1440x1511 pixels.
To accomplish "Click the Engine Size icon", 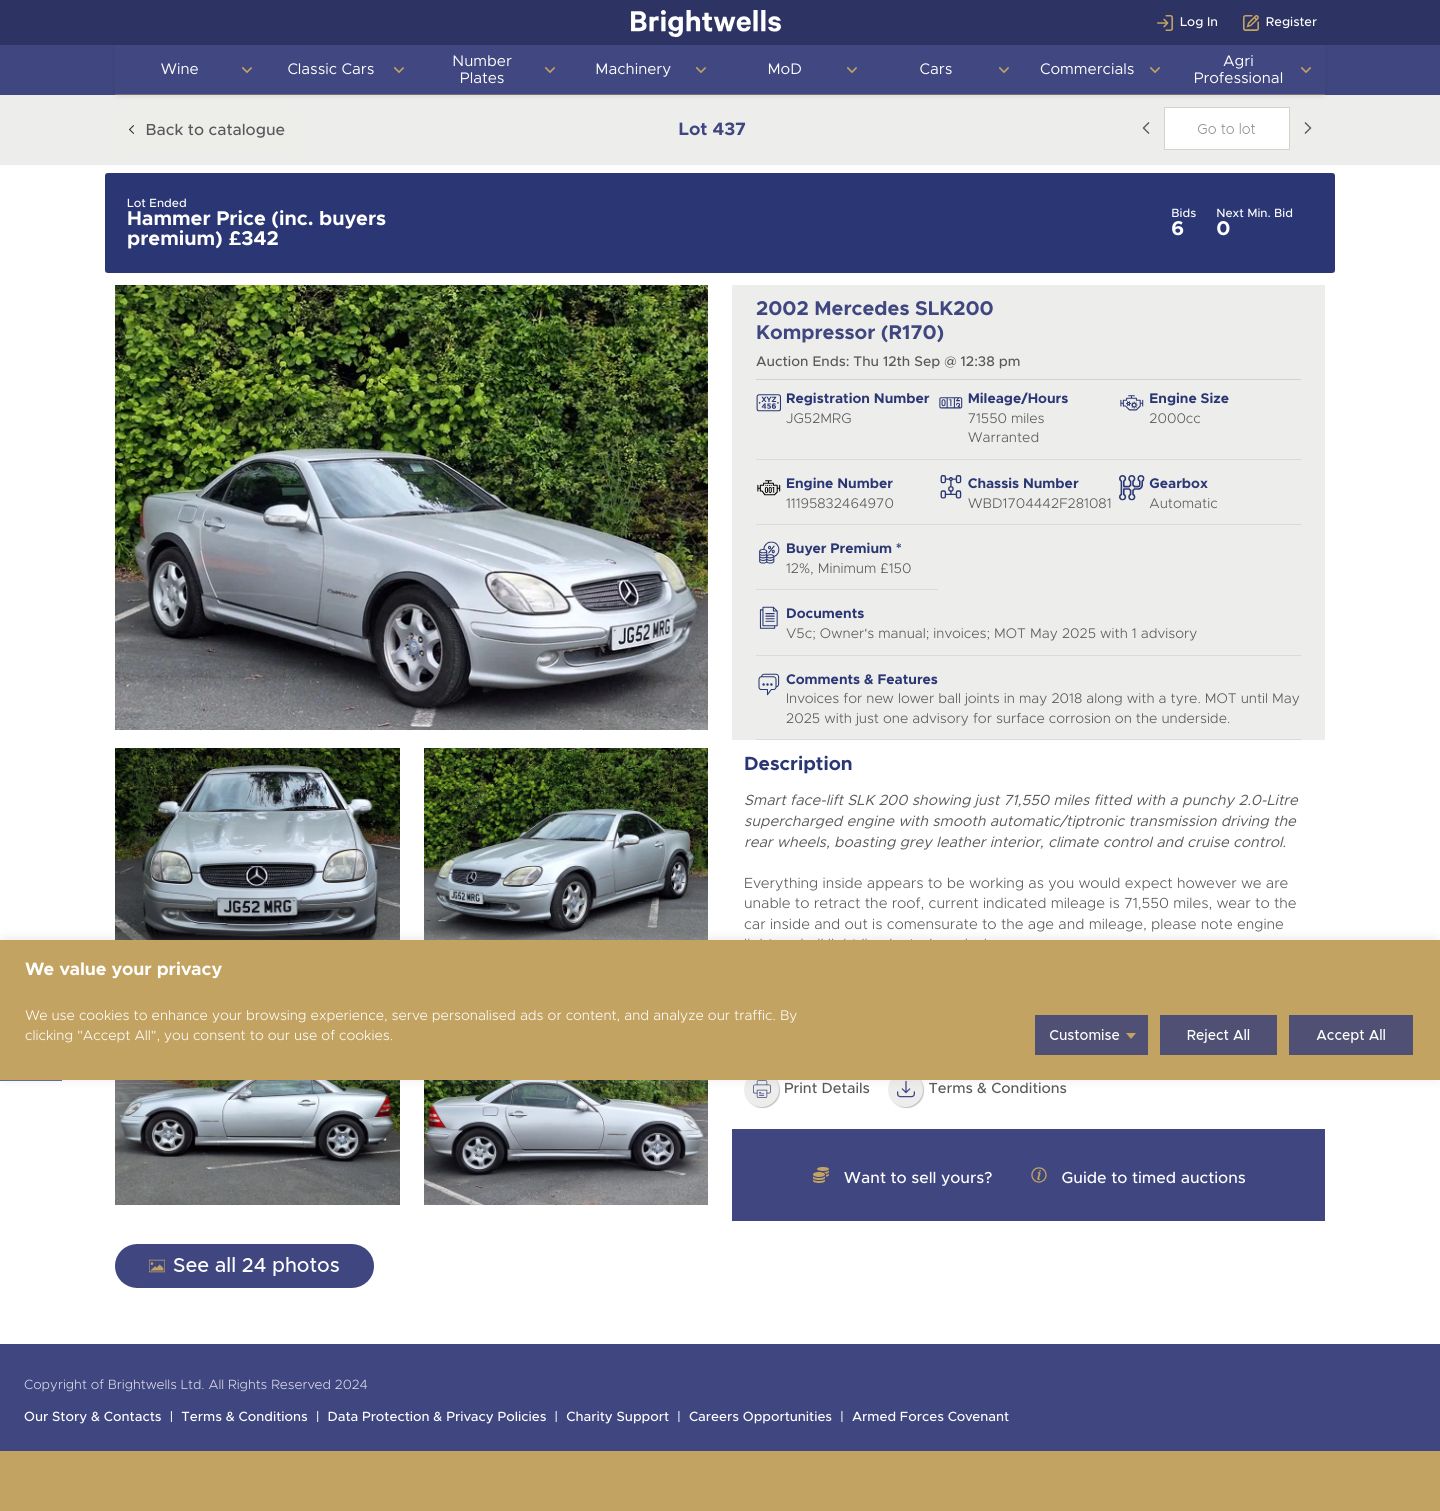I will pos(1131,403).
